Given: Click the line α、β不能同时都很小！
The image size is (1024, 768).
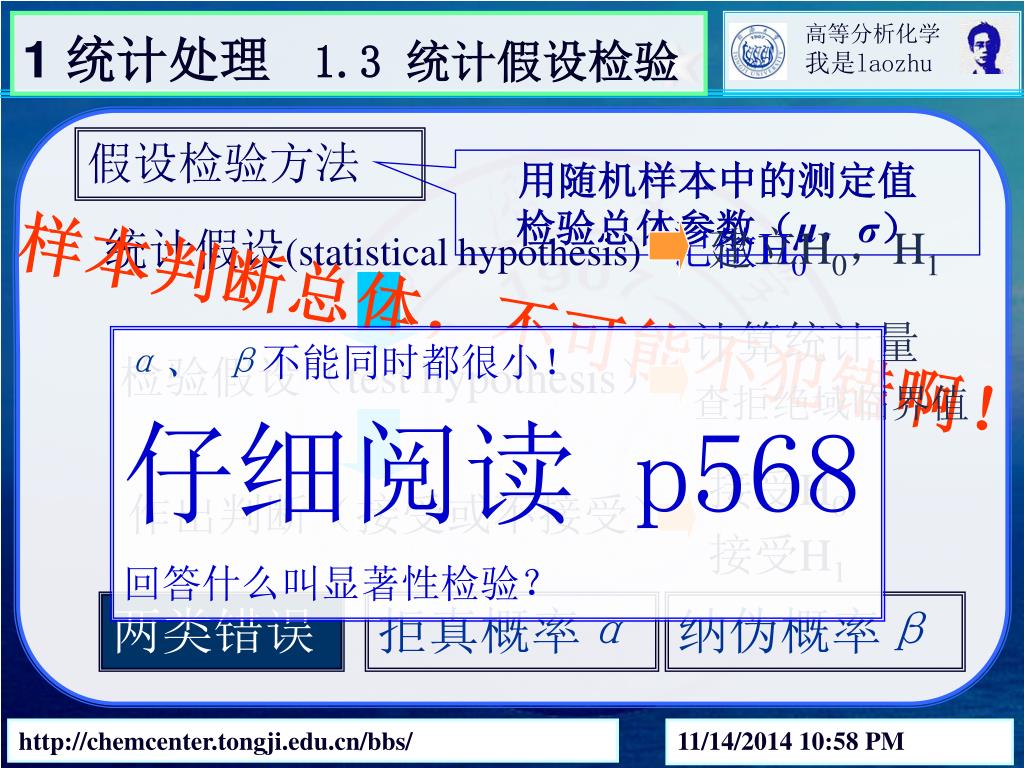Looking at the screenshot, I should (x=347, y=362).
